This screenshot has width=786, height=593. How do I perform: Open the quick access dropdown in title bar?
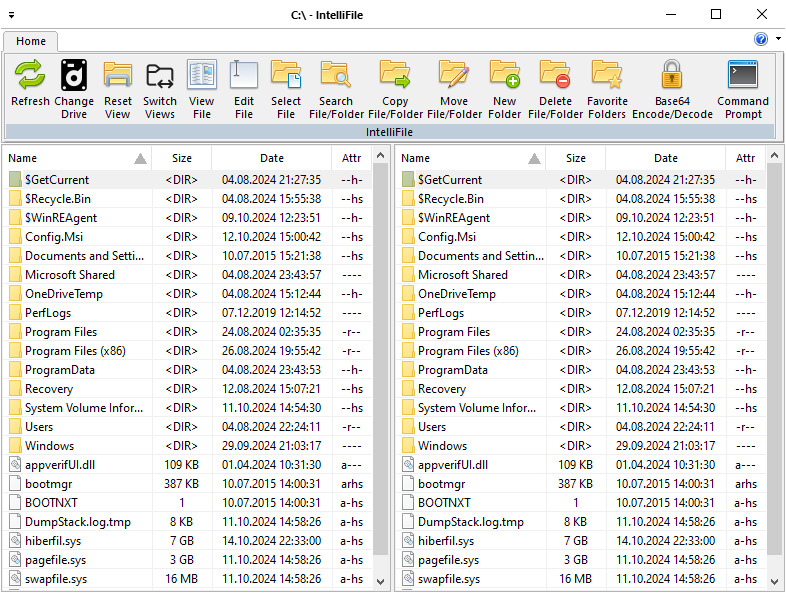[12, 15]
